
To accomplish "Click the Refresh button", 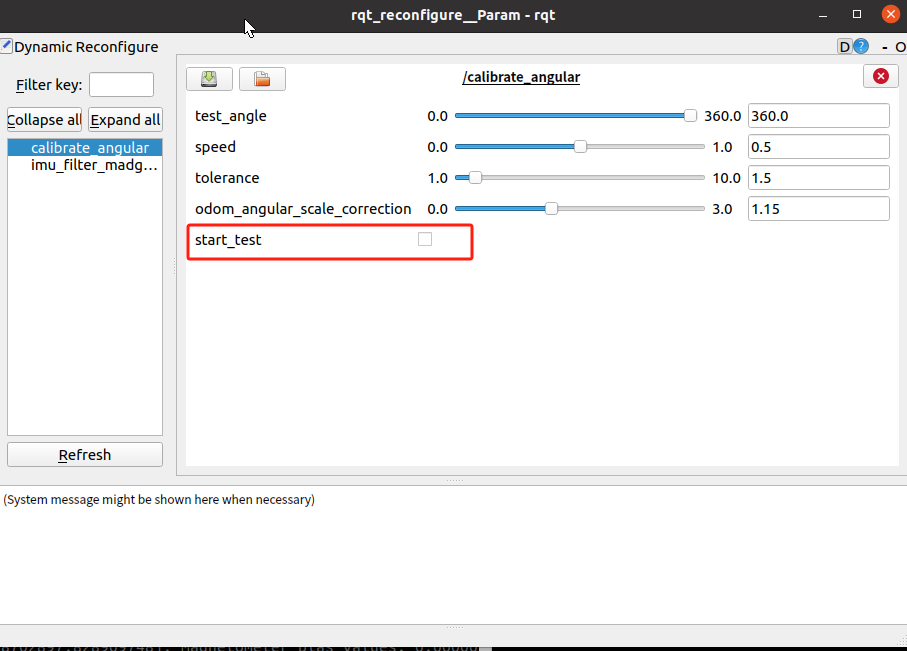I will point(85,455).
